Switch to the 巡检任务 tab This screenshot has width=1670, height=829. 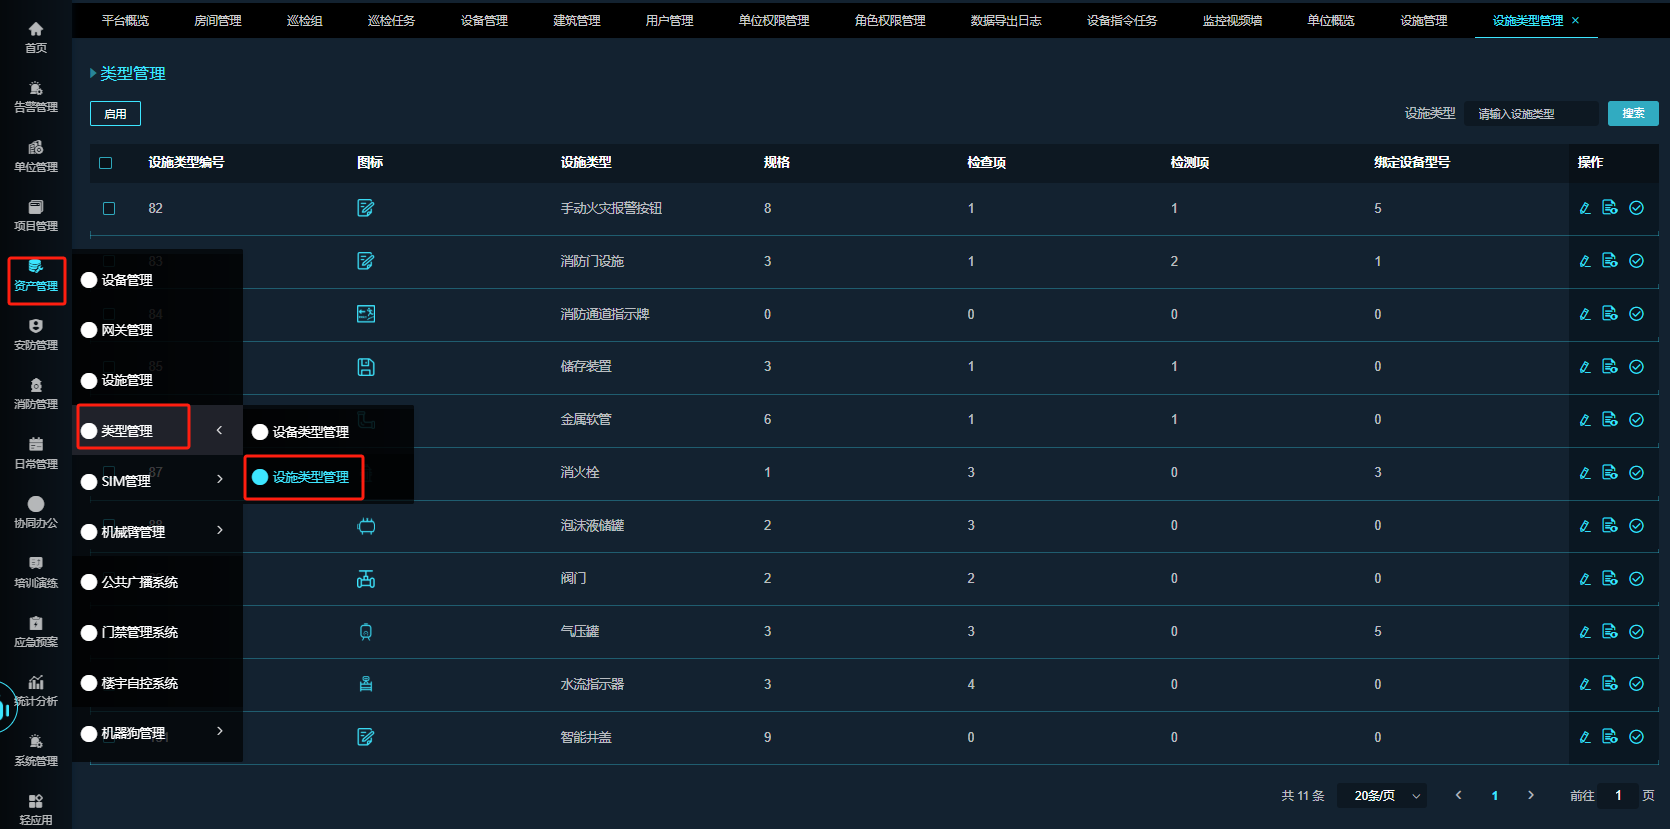tap(391, 20)
